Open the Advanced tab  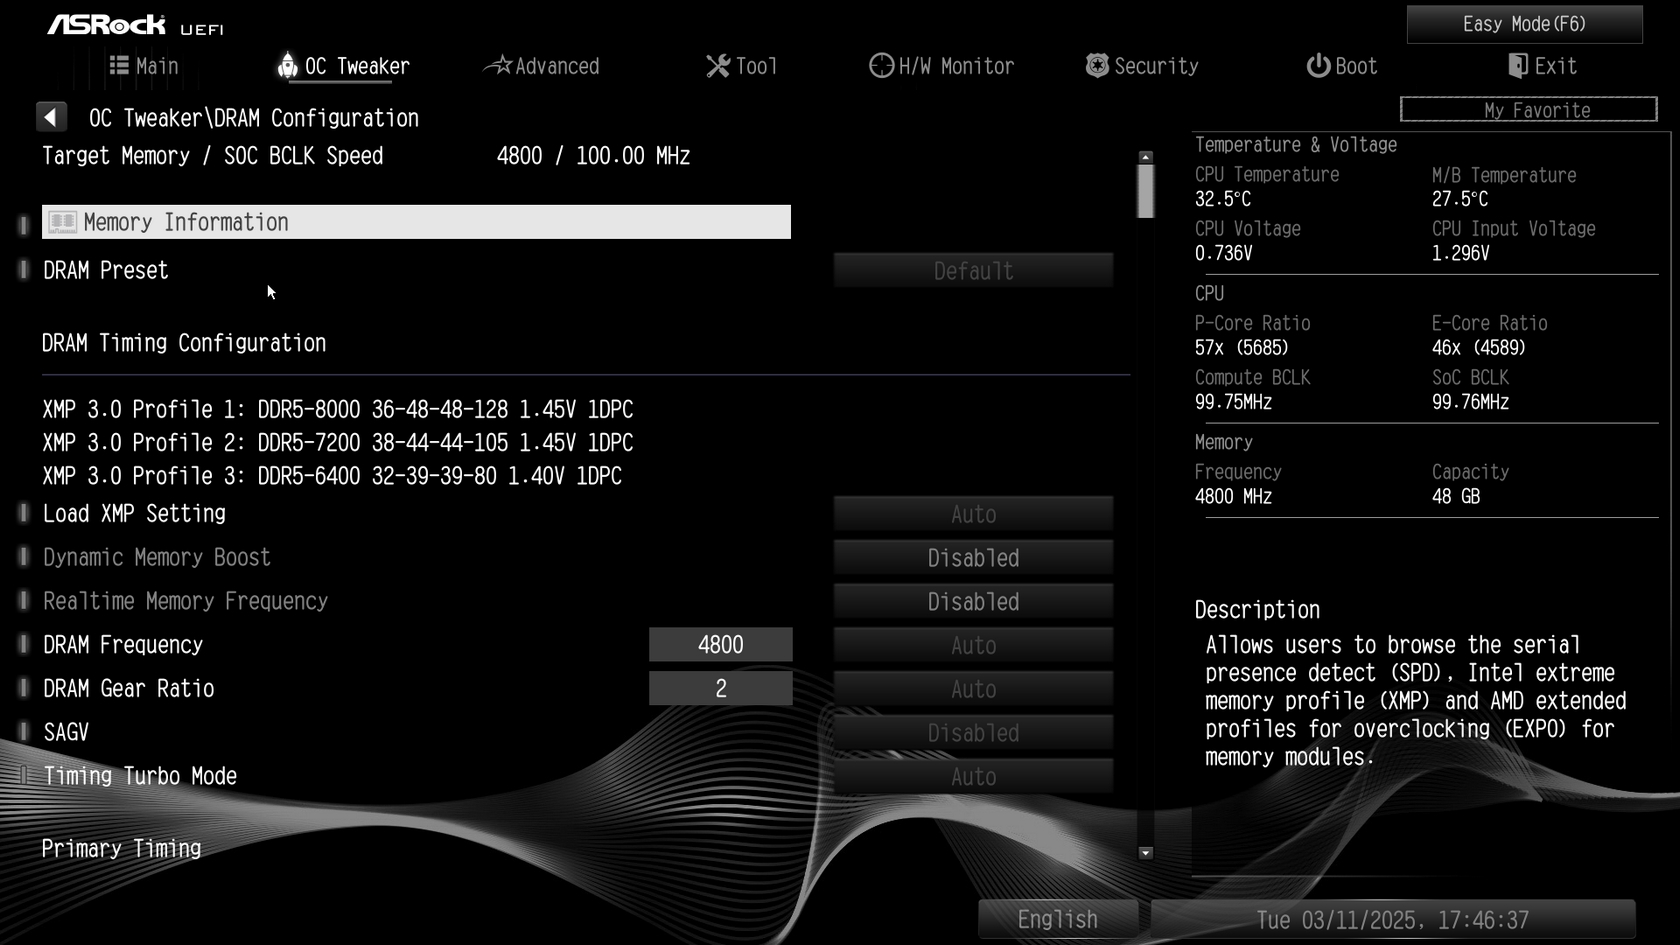(x=541, y=66)
